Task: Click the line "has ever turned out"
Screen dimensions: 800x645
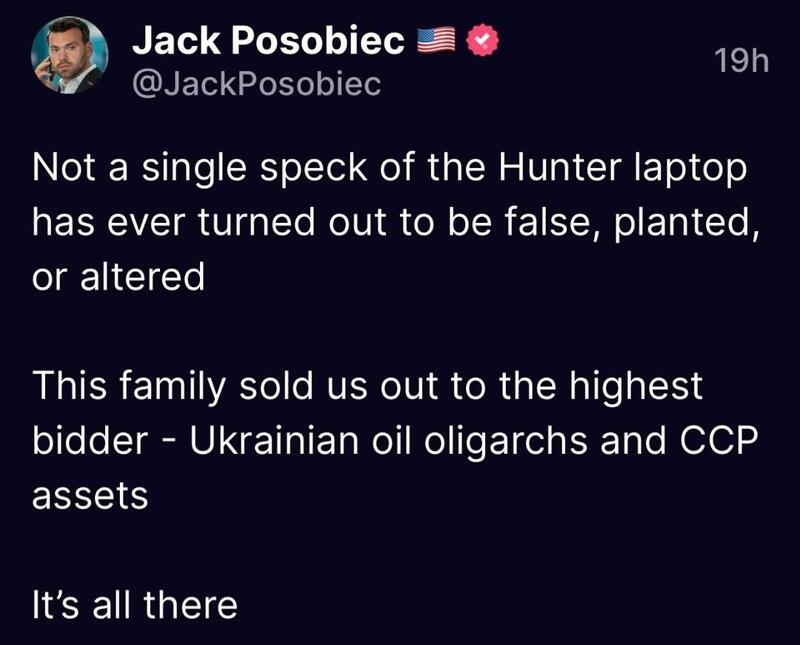Action: (x=396, y=223)
